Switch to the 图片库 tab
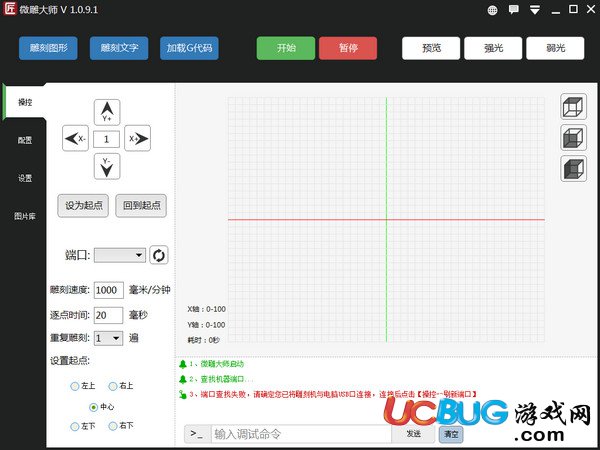The image size is (600, 450). pyautogui.click(x=24, y=216)
